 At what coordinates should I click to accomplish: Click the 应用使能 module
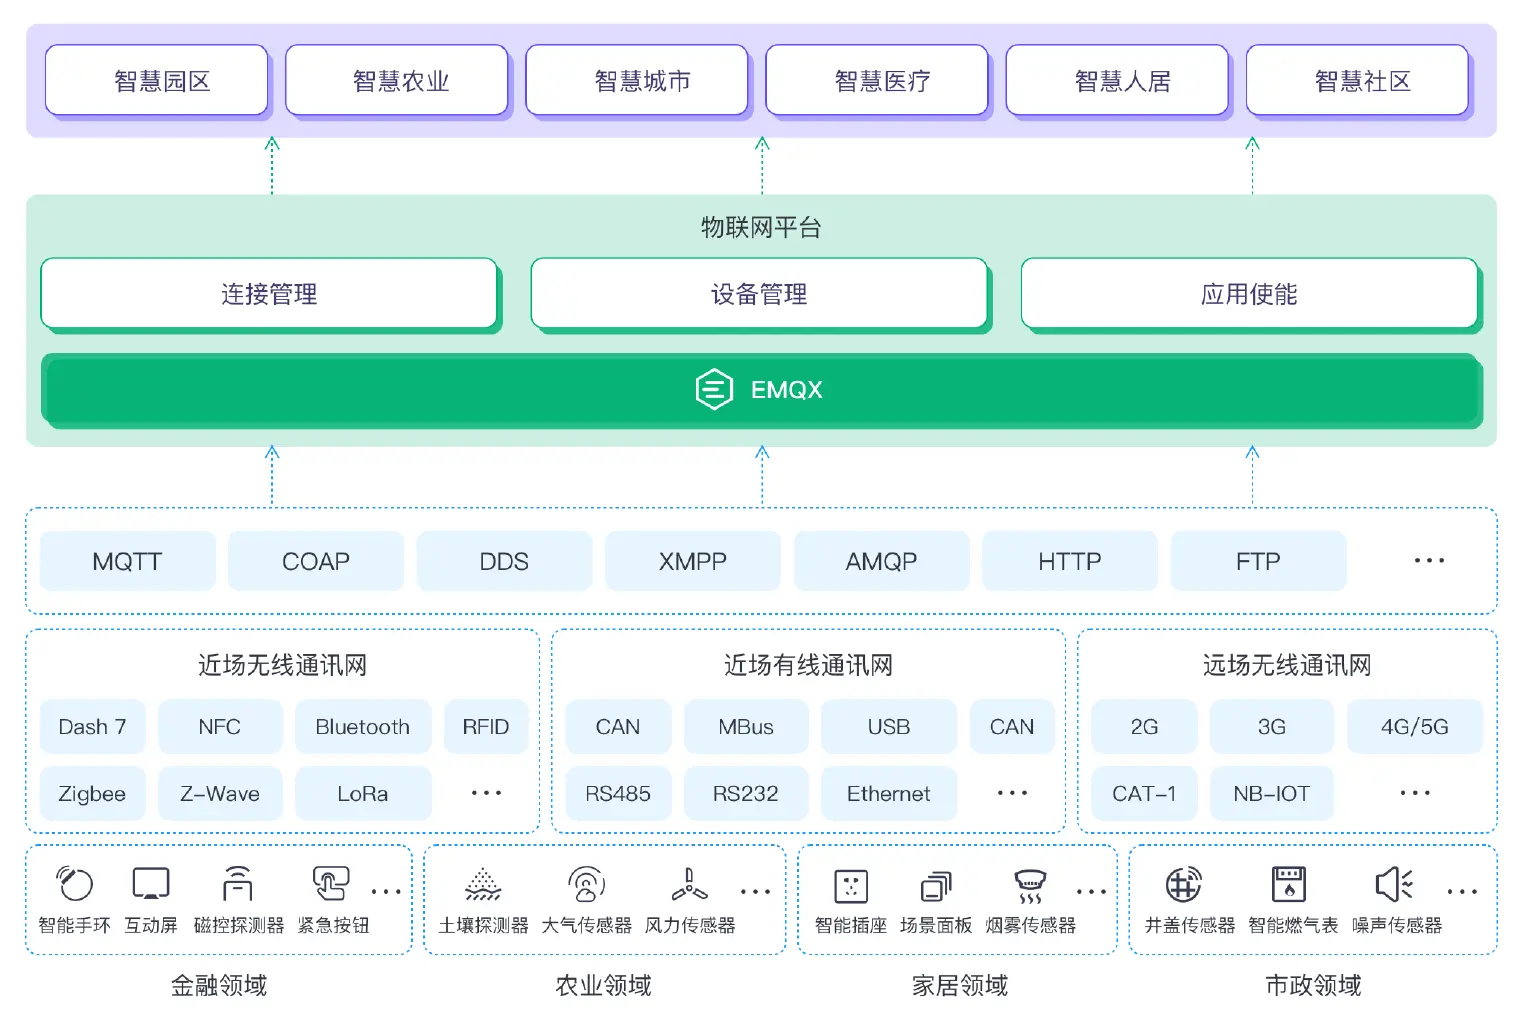tap(1249, 294)
